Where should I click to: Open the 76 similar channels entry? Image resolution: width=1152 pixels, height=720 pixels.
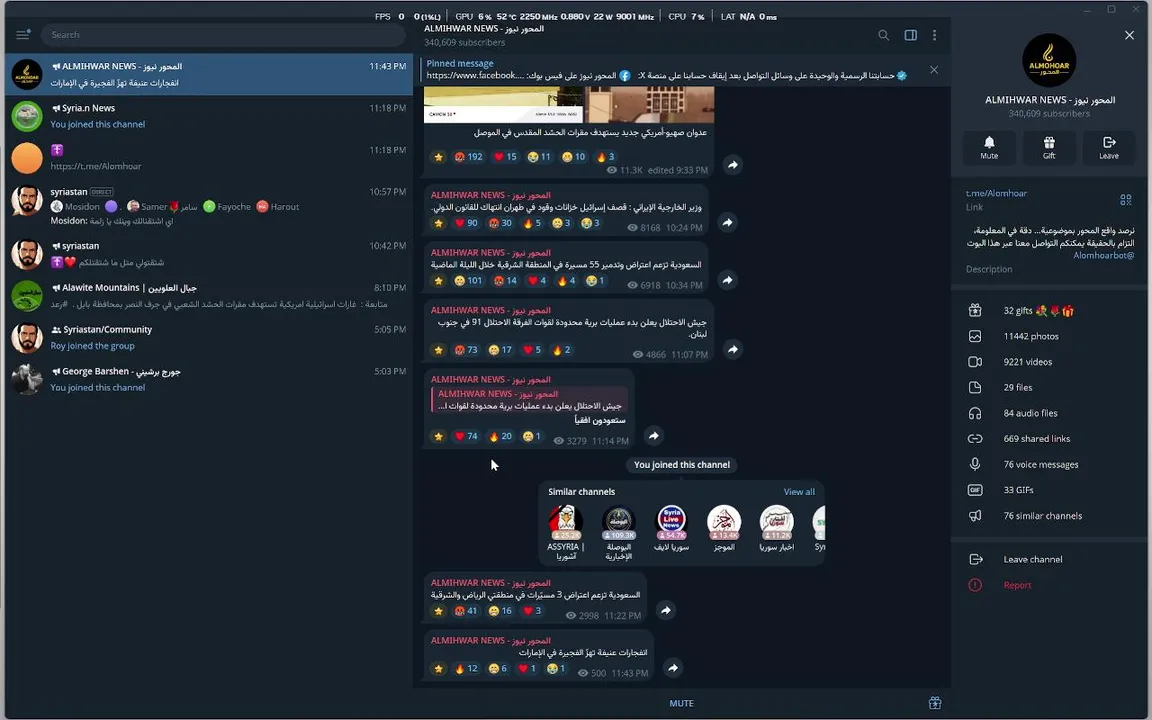point(1049,516)
